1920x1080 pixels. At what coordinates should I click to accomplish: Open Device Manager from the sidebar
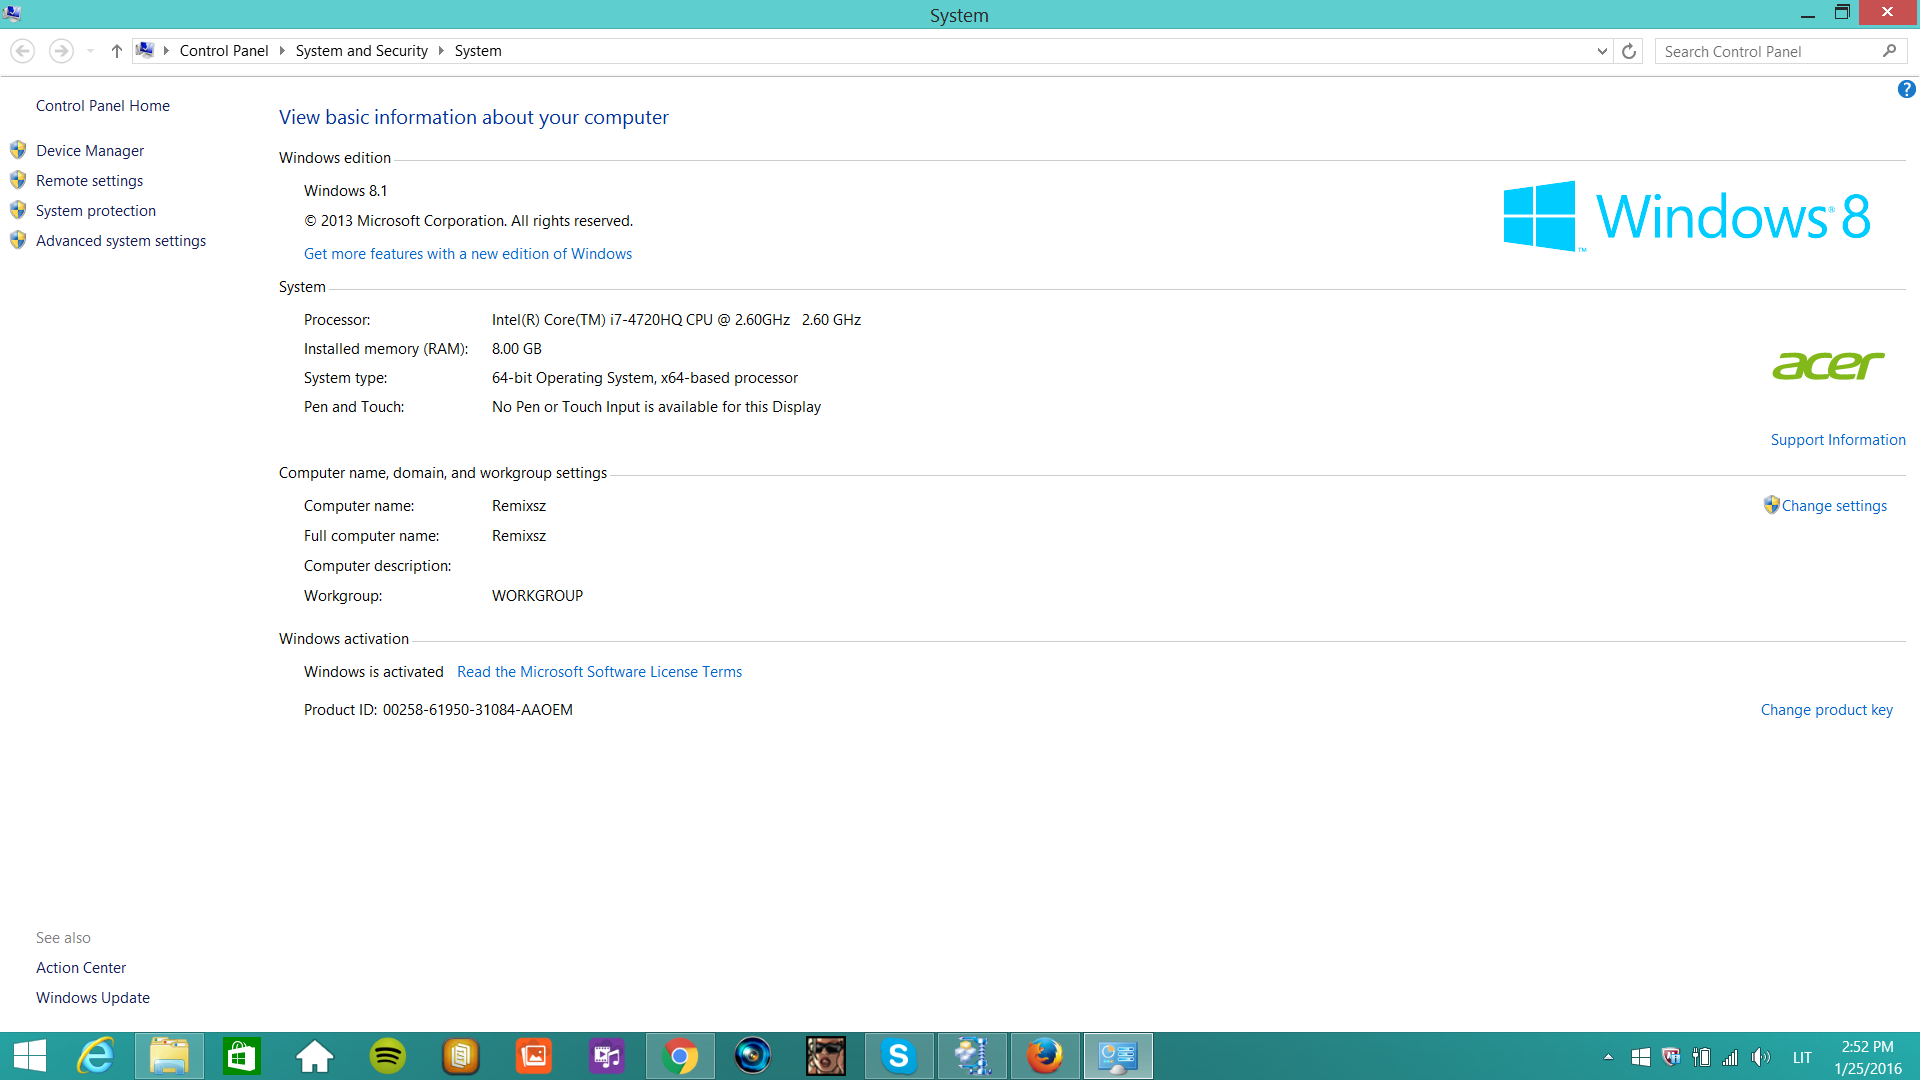[90, 151]
